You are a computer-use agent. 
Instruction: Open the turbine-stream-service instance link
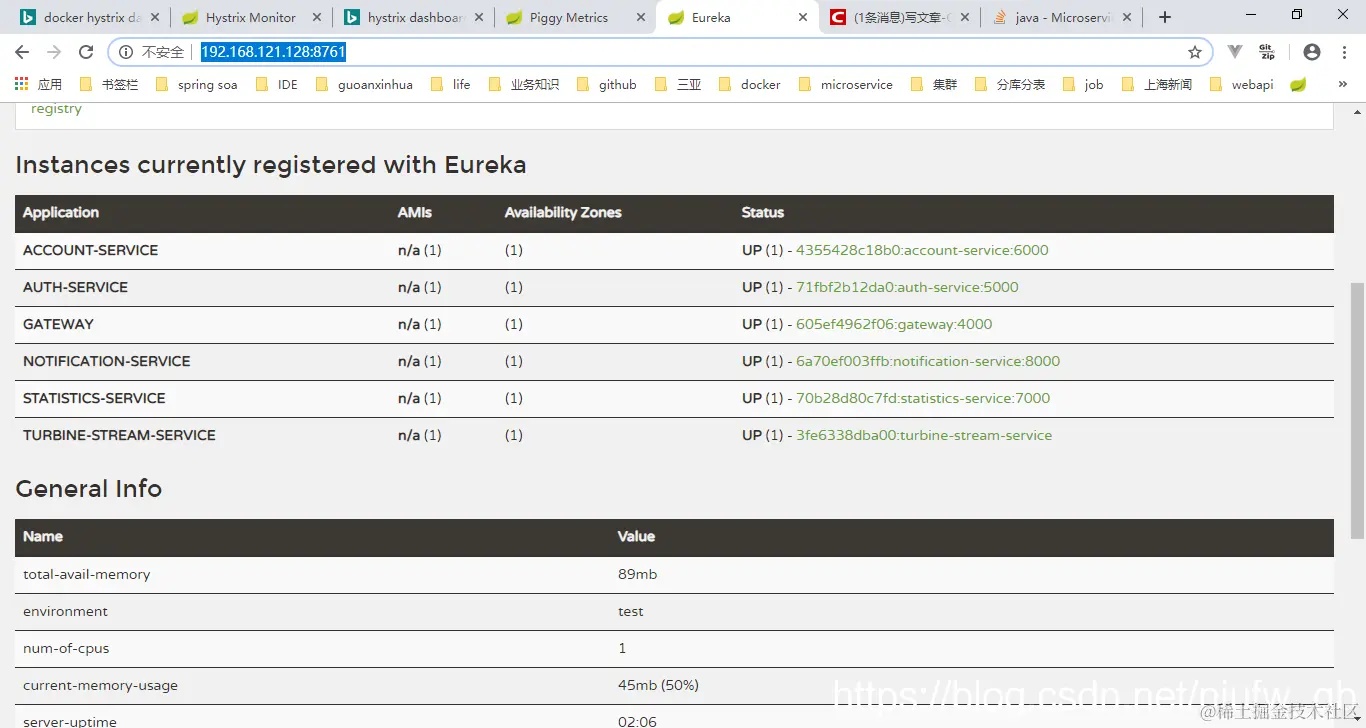(924, 435)
